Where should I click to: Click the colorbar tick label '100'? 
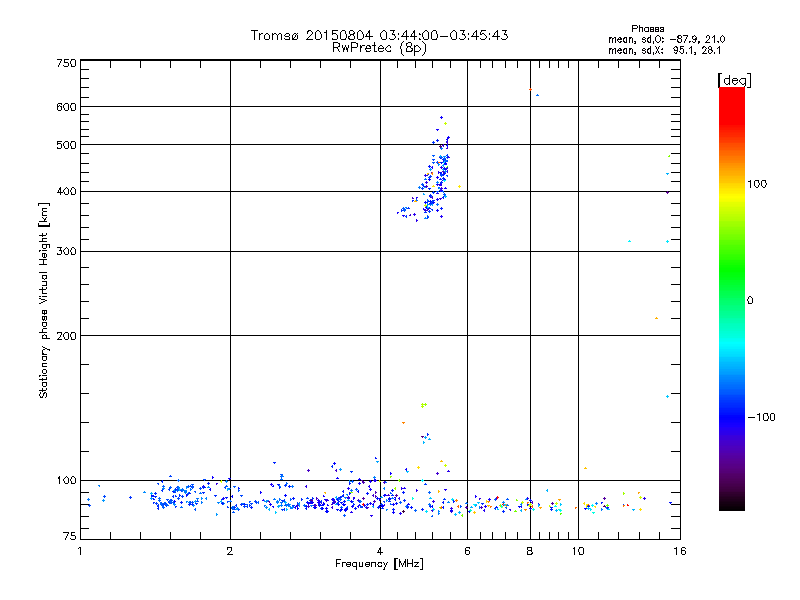click(757, 184)
